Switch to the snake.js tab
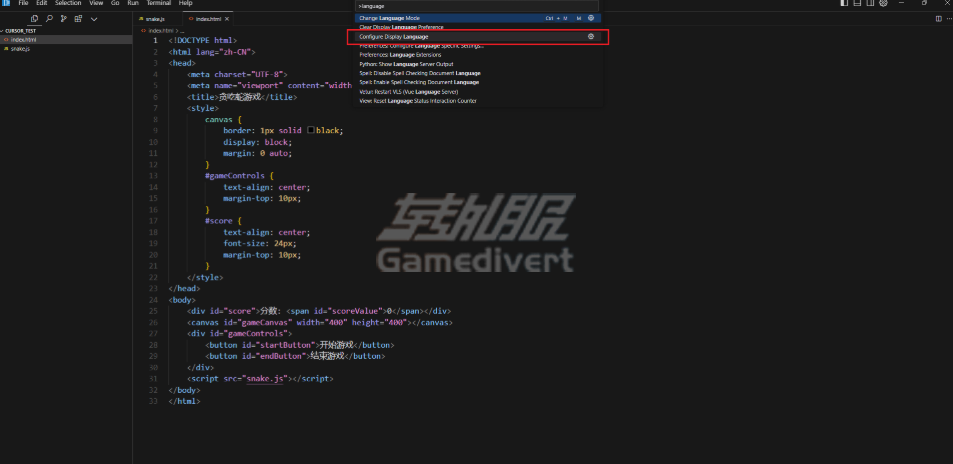Viewport: 953px width, 464px height. 155,19
